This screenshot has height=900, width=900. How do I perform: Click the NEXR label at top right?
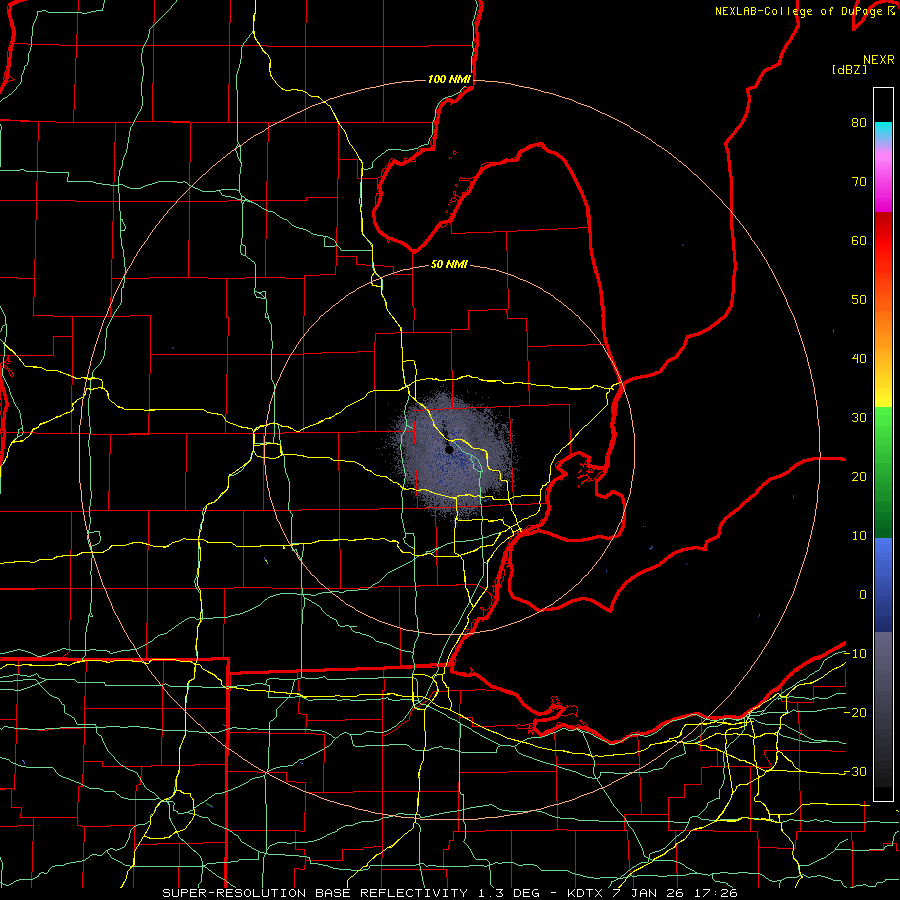[879, 60]
